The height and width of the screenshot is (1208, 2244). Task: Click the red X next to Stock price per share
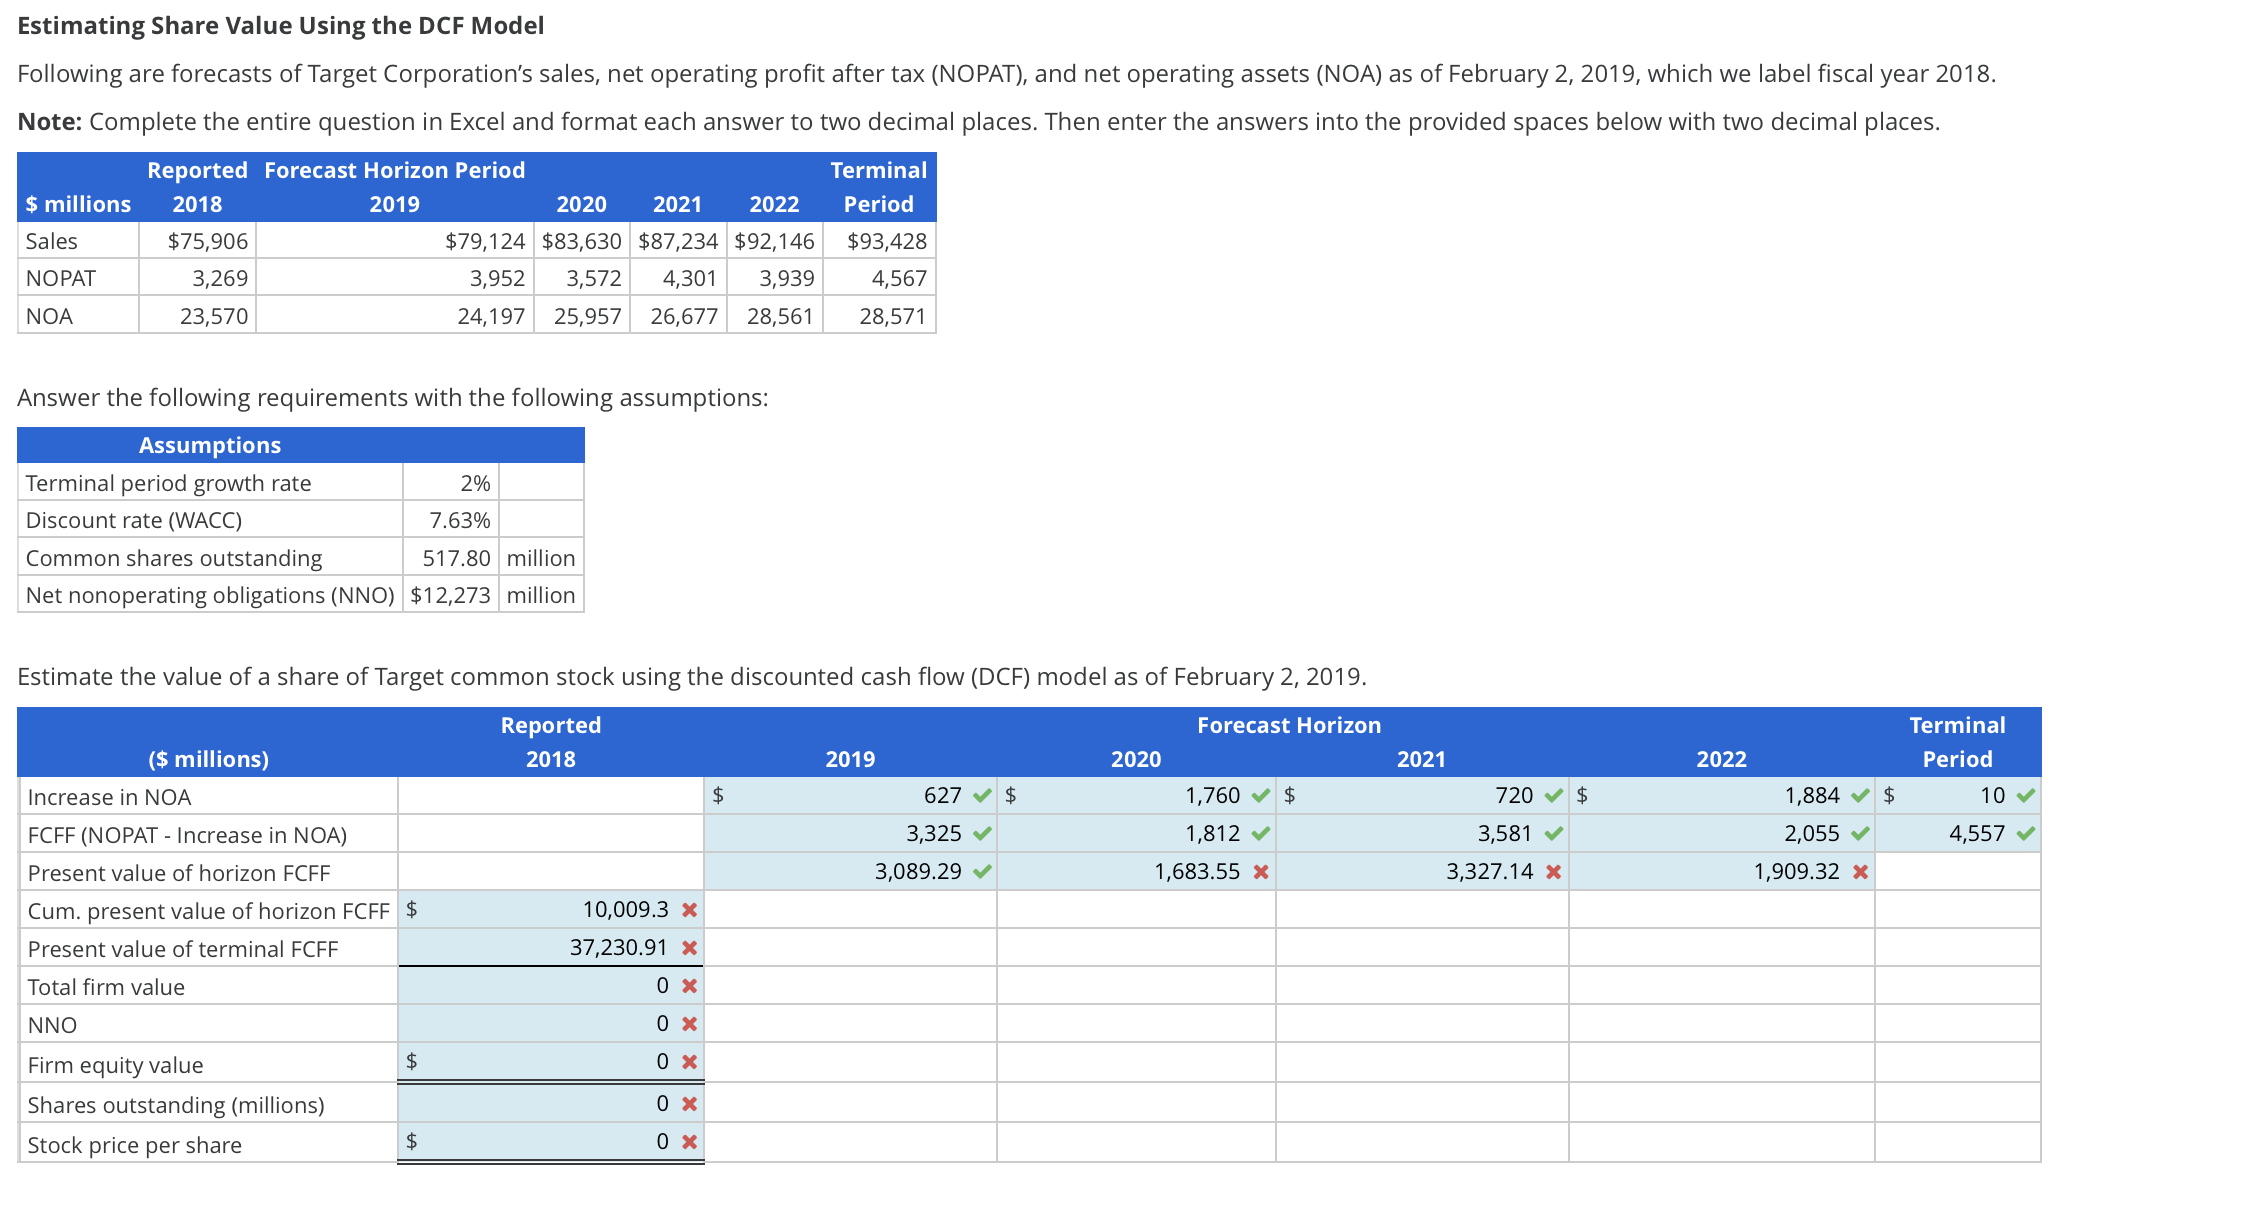[687, 1140]
